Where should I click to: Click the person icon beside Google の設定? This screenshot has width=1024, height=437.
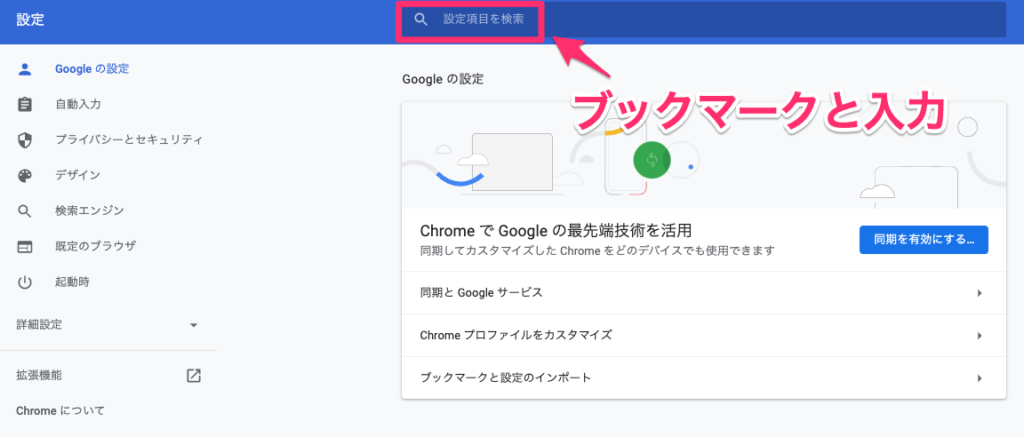pyautogui.click(x=26, y=69)
